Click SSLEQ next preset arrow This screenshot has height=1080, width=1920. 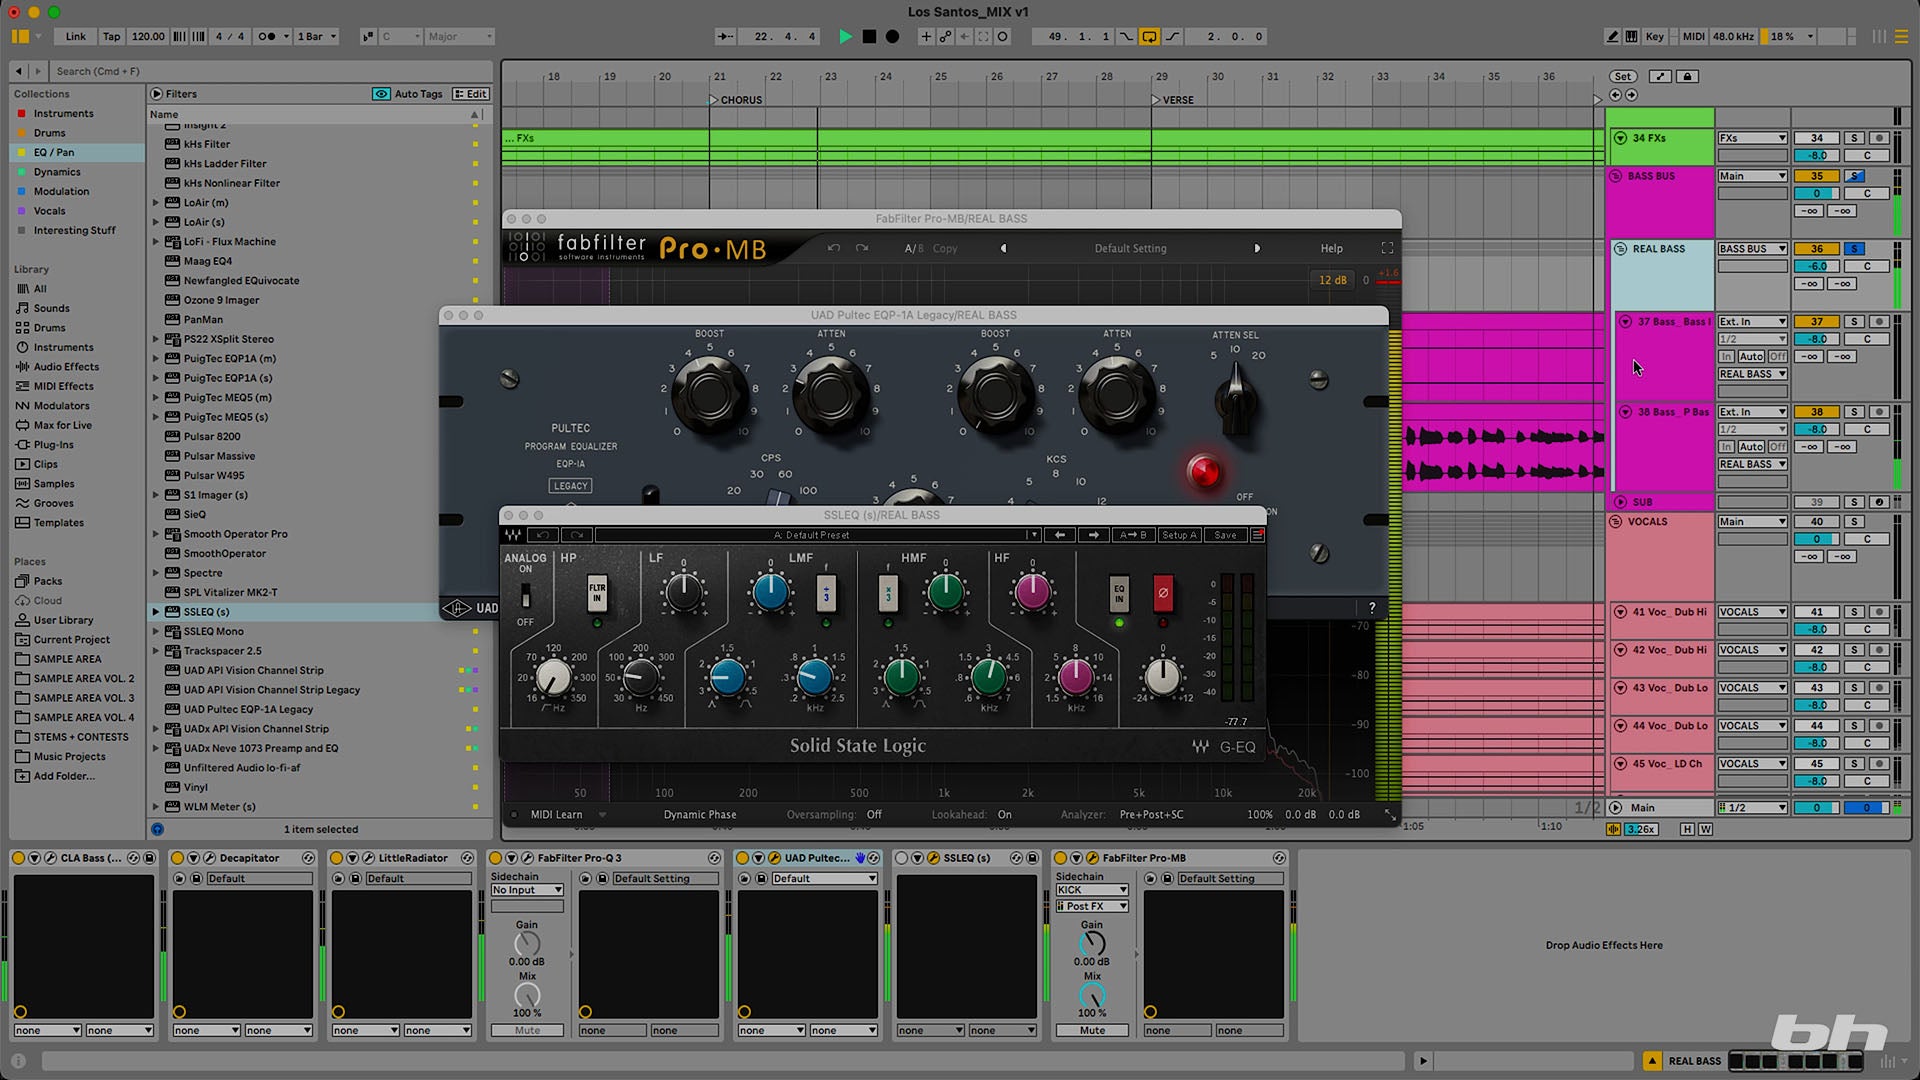click(1093, 535)
